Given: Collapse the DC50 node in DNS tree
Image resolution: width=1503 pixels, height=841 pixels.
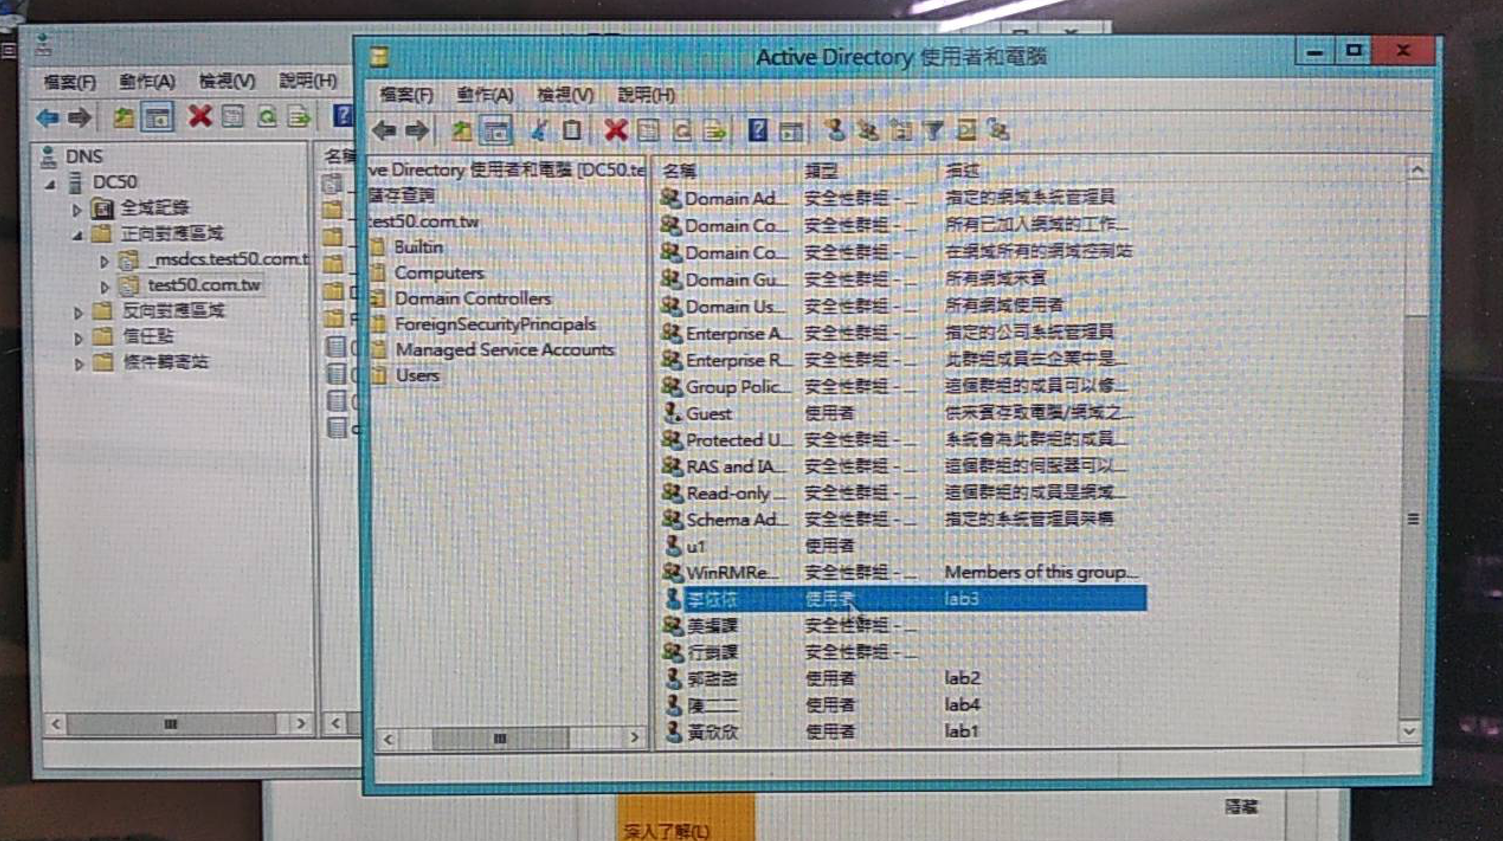Looking at the screenshot, I should click(50, 184).
